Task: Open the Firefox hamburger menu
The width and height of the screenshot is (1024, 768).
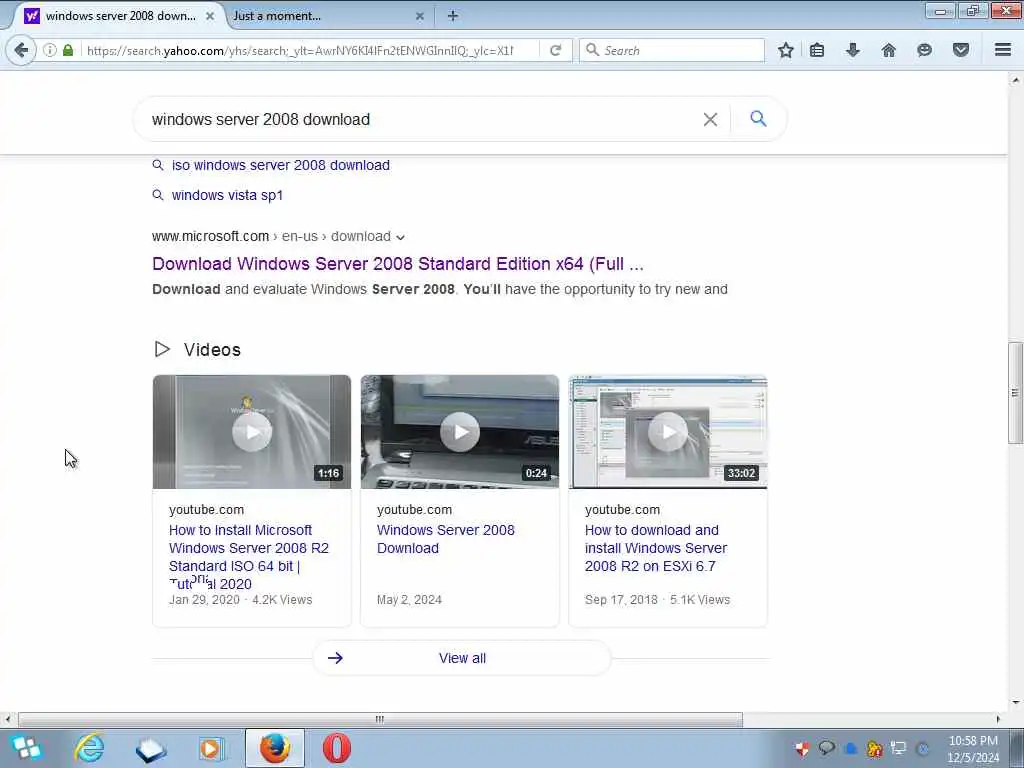Action: click(1003, 50)
